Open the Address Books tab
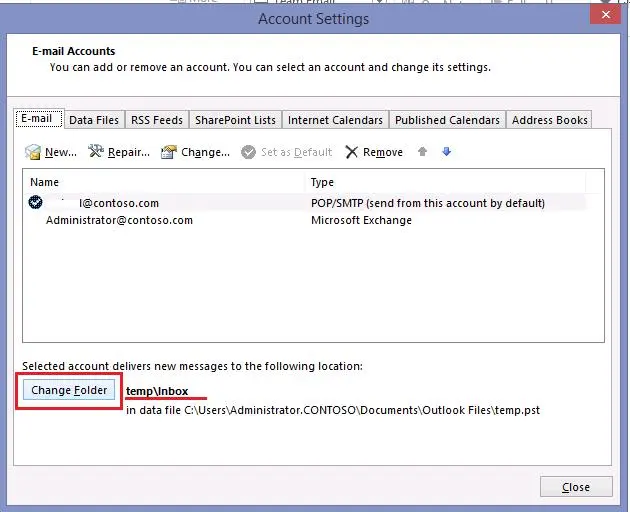Screen dimensions: 630x512 tap(549, 120)
